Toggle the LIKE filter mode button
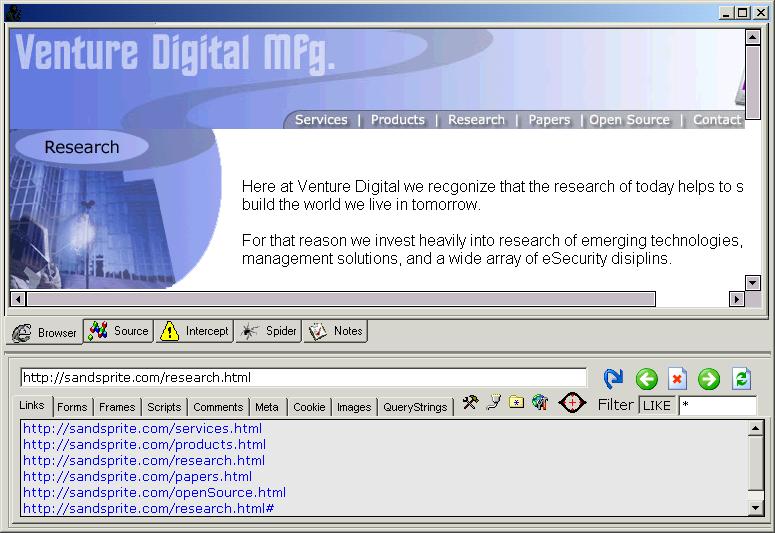 click(656, 406)
